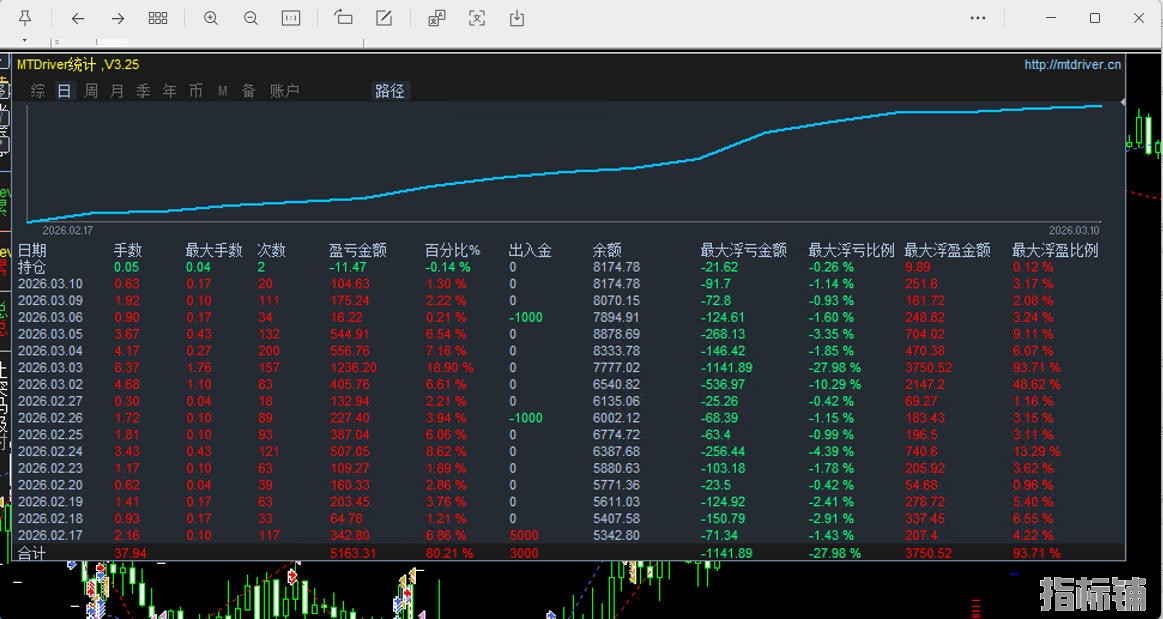This screenshot has width=1163, height=619.
Task: Switch to the 月 monthly statistics tab
Action: 117,91
